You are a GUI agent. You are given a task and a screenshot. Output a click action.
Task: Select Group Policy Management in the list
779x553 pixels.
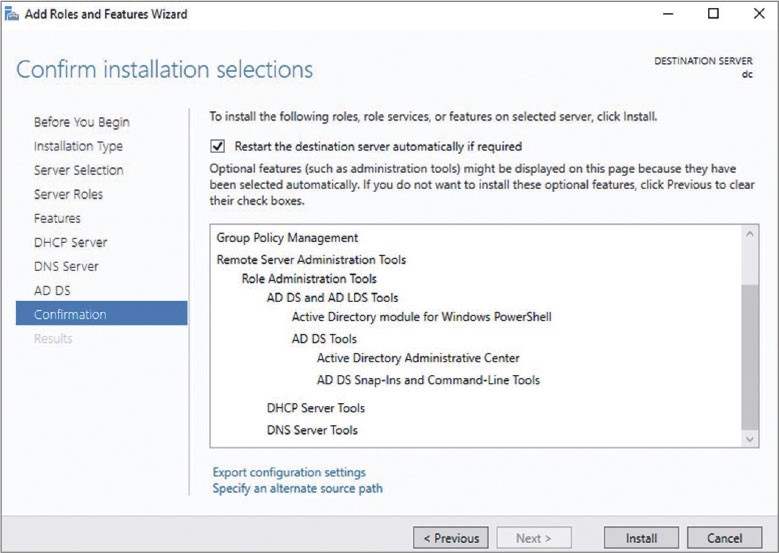point(287,238)
